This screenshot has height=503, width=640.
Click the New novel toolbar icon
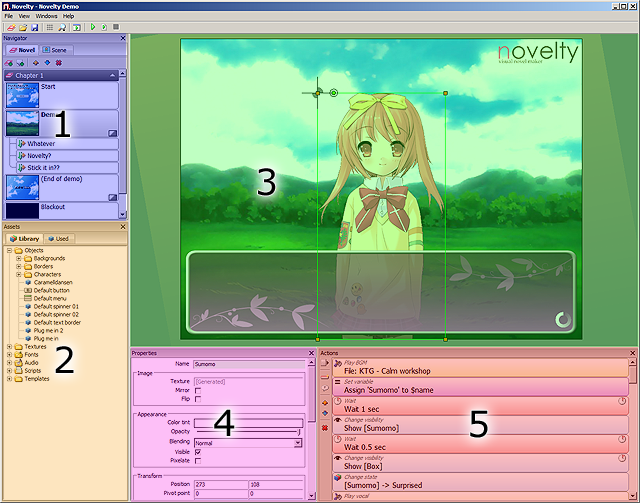click(11, 27)
